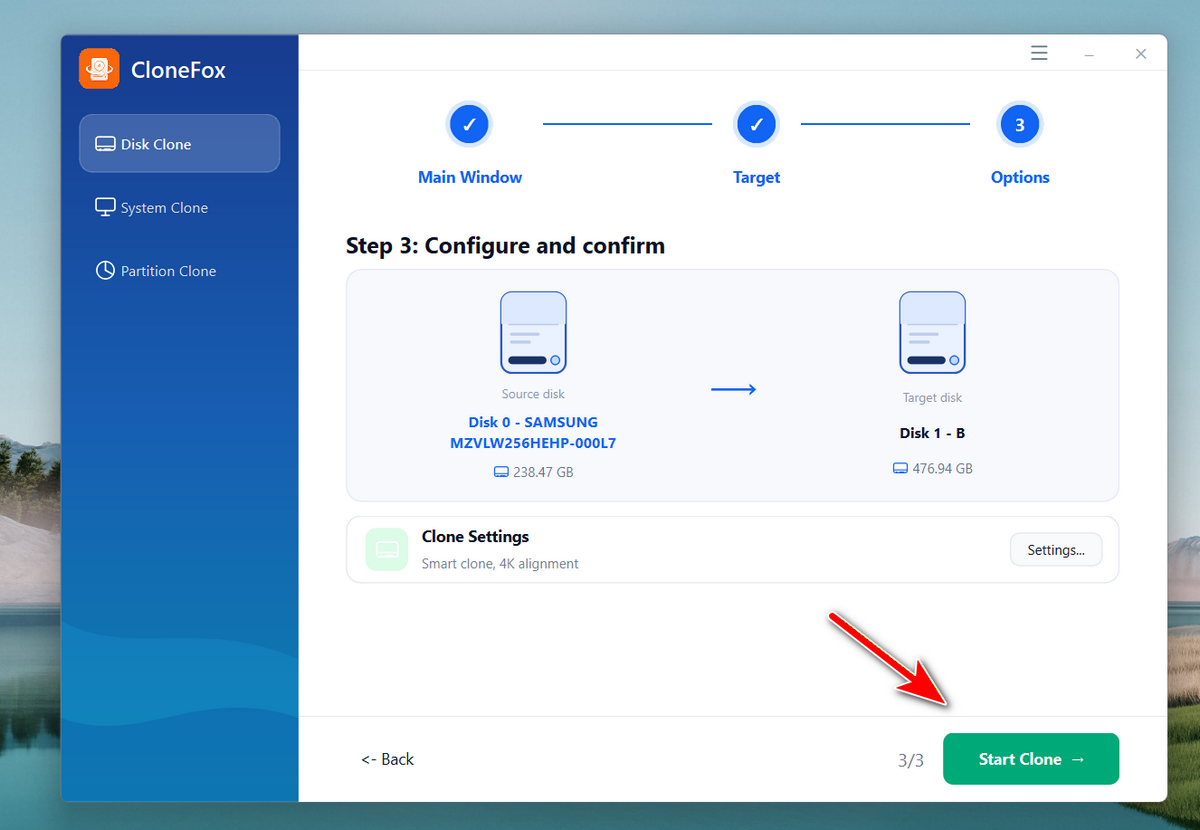Click the source disk drive icon
The image size is (1200, 830).
click(533, 332)
